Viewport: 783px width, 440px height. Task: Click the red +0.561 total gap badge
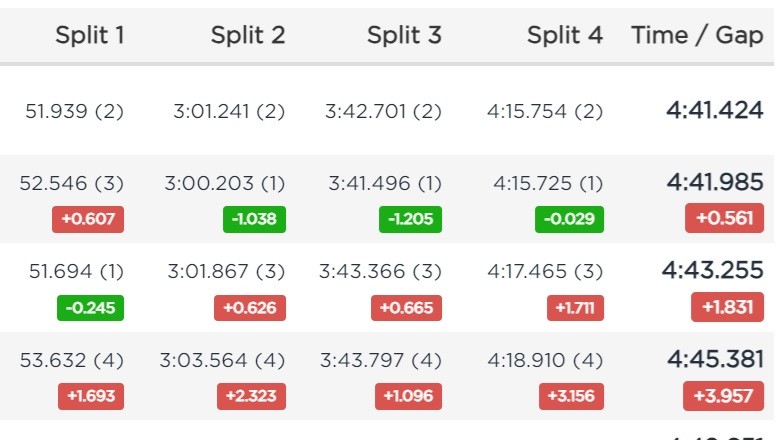coord(724,218)
